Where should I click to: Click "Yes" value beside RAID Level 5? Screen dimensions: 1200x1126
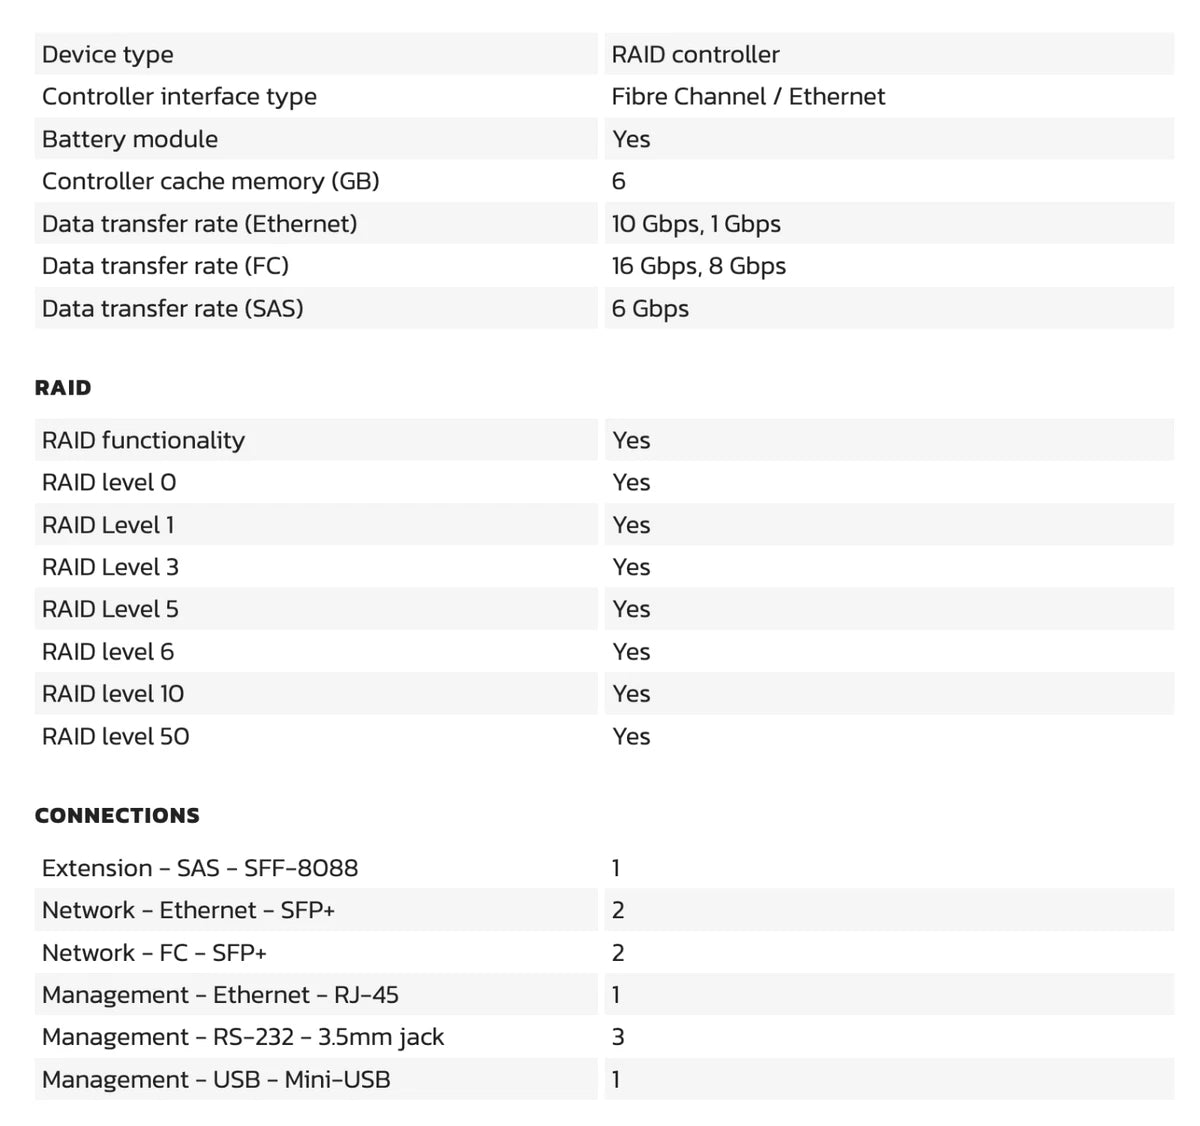pos(631,609)
